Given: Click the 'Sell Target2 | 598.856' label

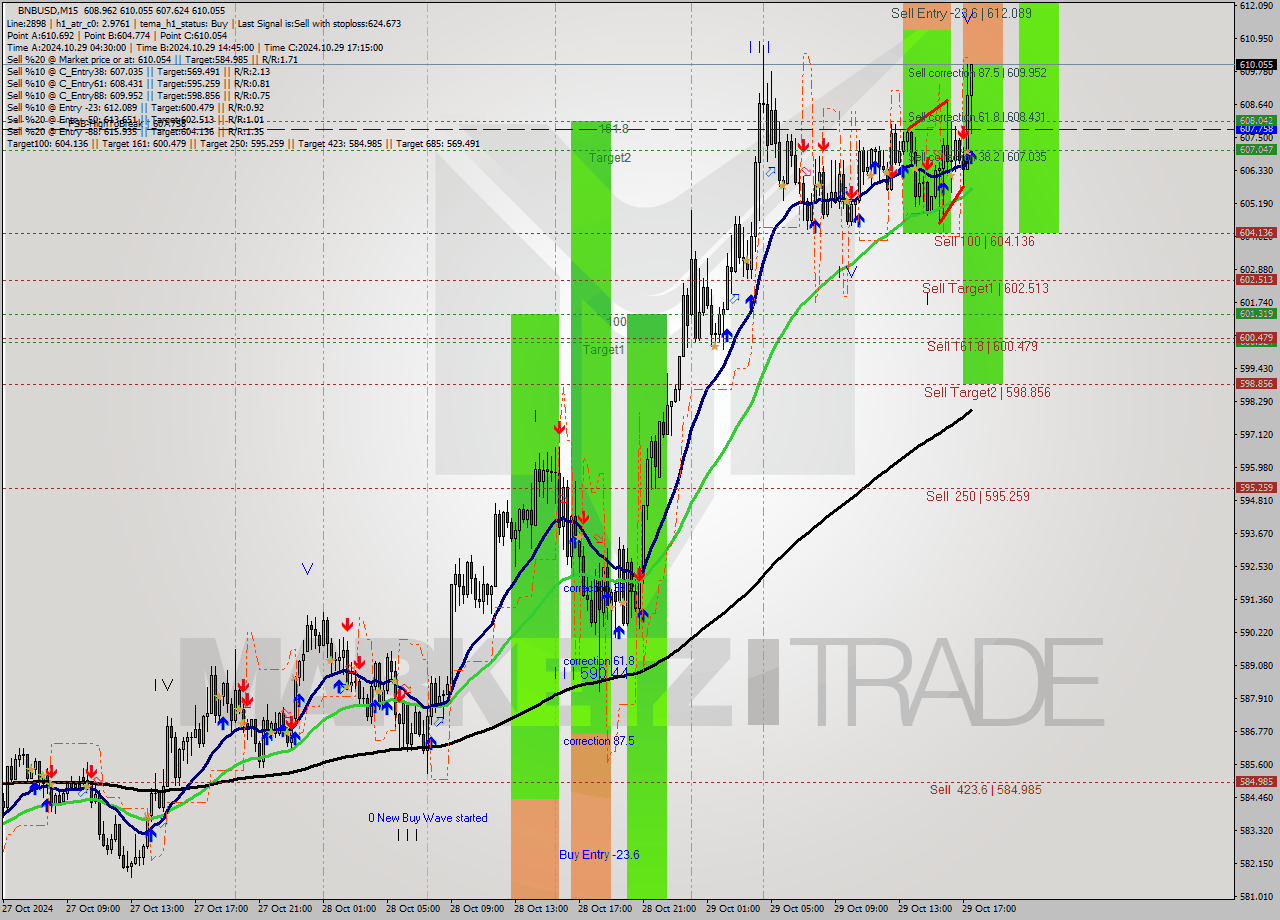Looking at the screenshot, I should (987, 392).
